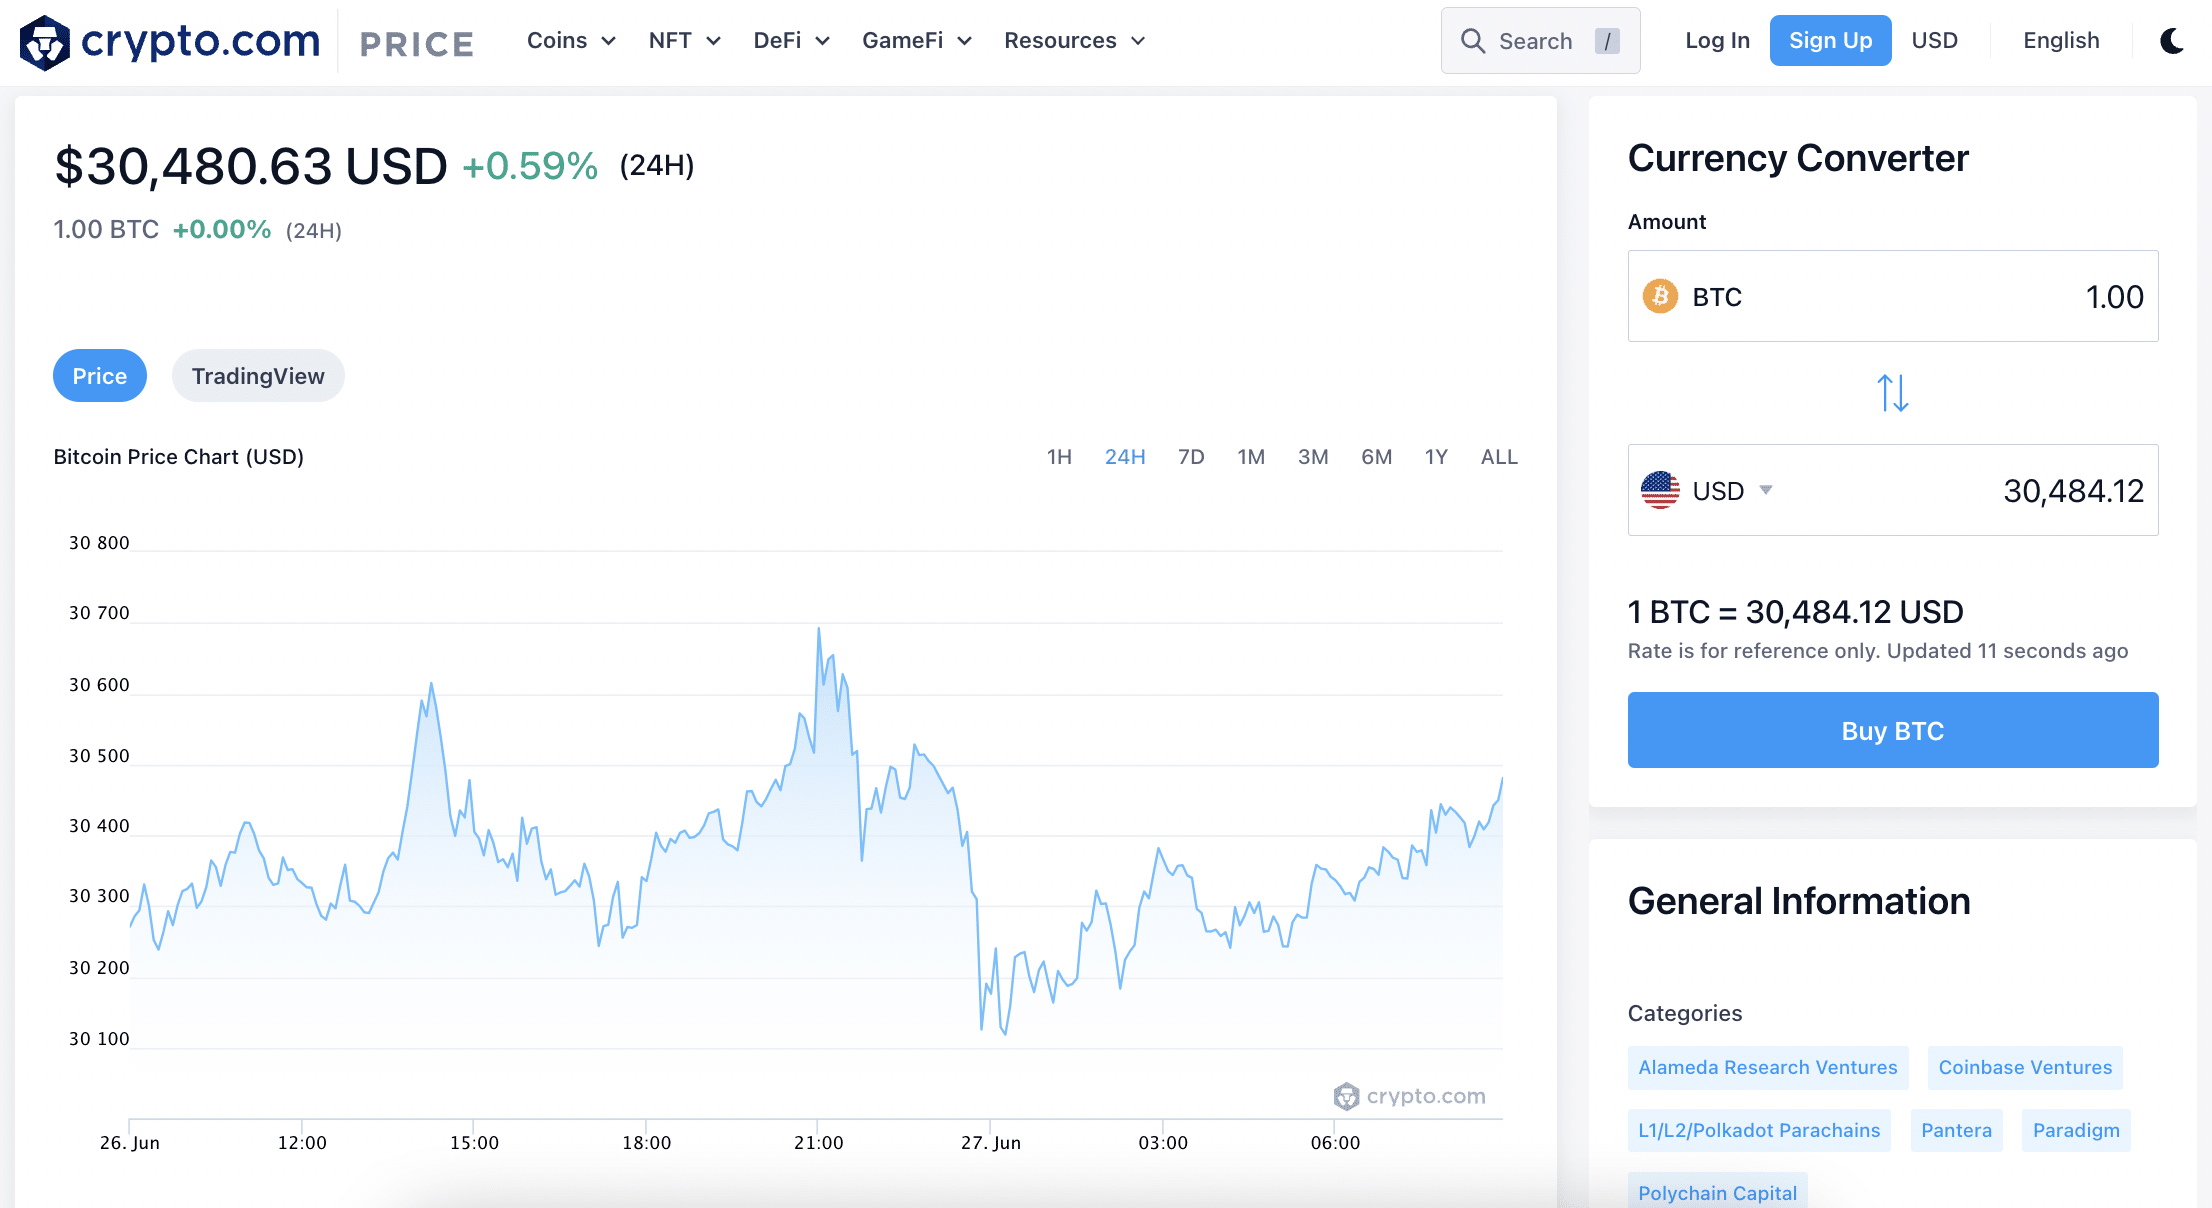The height and width of the screenshot is (1208, 2212).
Task: Click the BTC amount field showing 1.00
Action: click(x=1893, y=296)
